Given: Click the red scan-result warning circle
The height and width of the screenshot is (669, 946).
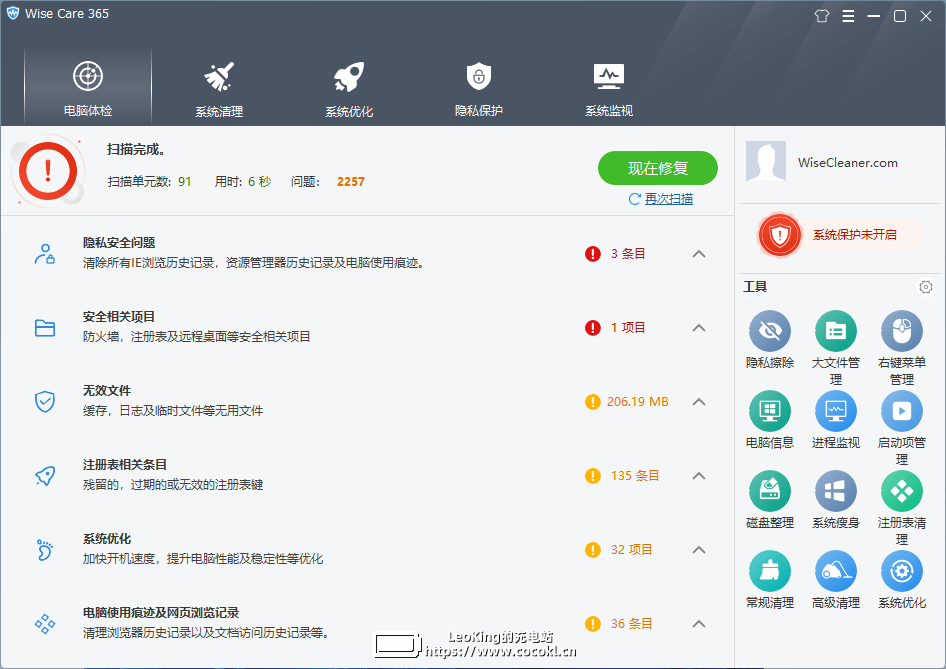Looking at the screenshot, I should (48, 171).
